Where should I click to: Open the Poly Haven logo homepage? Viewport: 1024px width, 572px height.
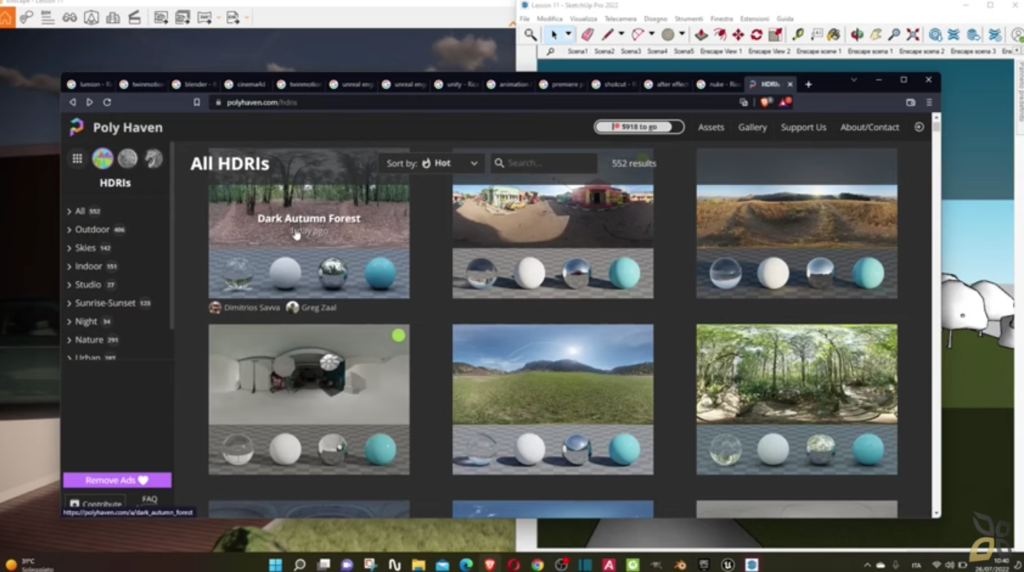tap(116, 127)
